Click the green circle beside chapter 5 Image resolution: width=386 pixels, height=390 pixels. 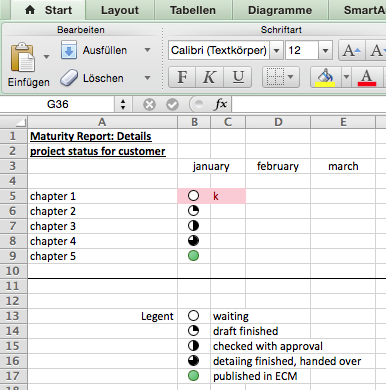point(193,256)
